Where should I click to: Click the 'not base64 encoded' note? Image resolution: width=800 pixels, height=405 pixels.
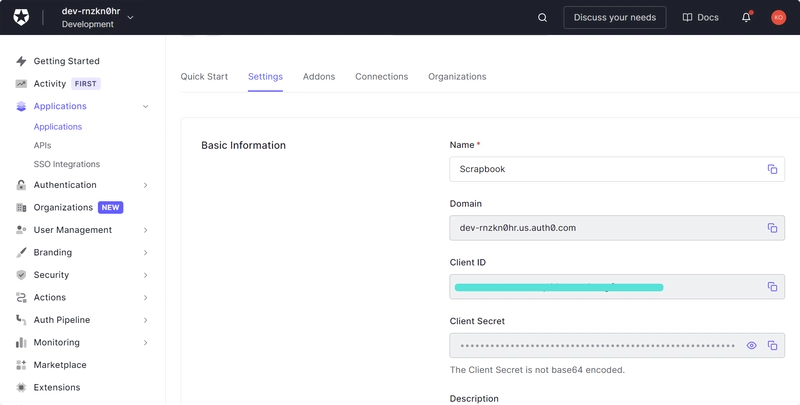point(537,370)
